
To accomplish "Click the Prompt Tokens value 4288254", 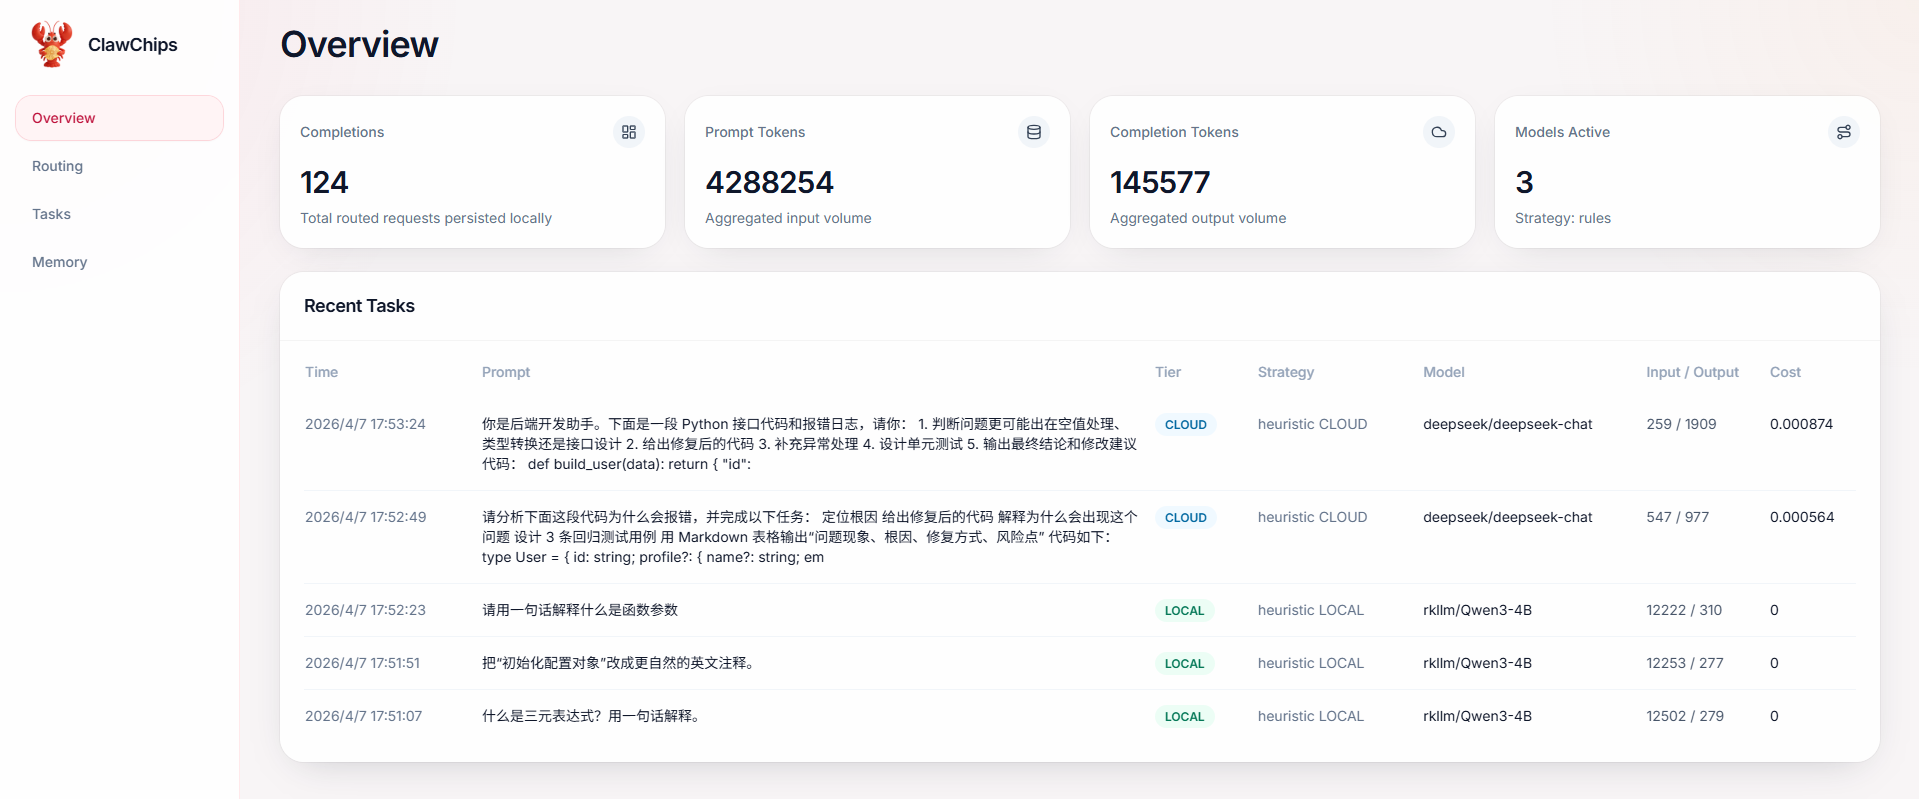I will pos(769,182).
